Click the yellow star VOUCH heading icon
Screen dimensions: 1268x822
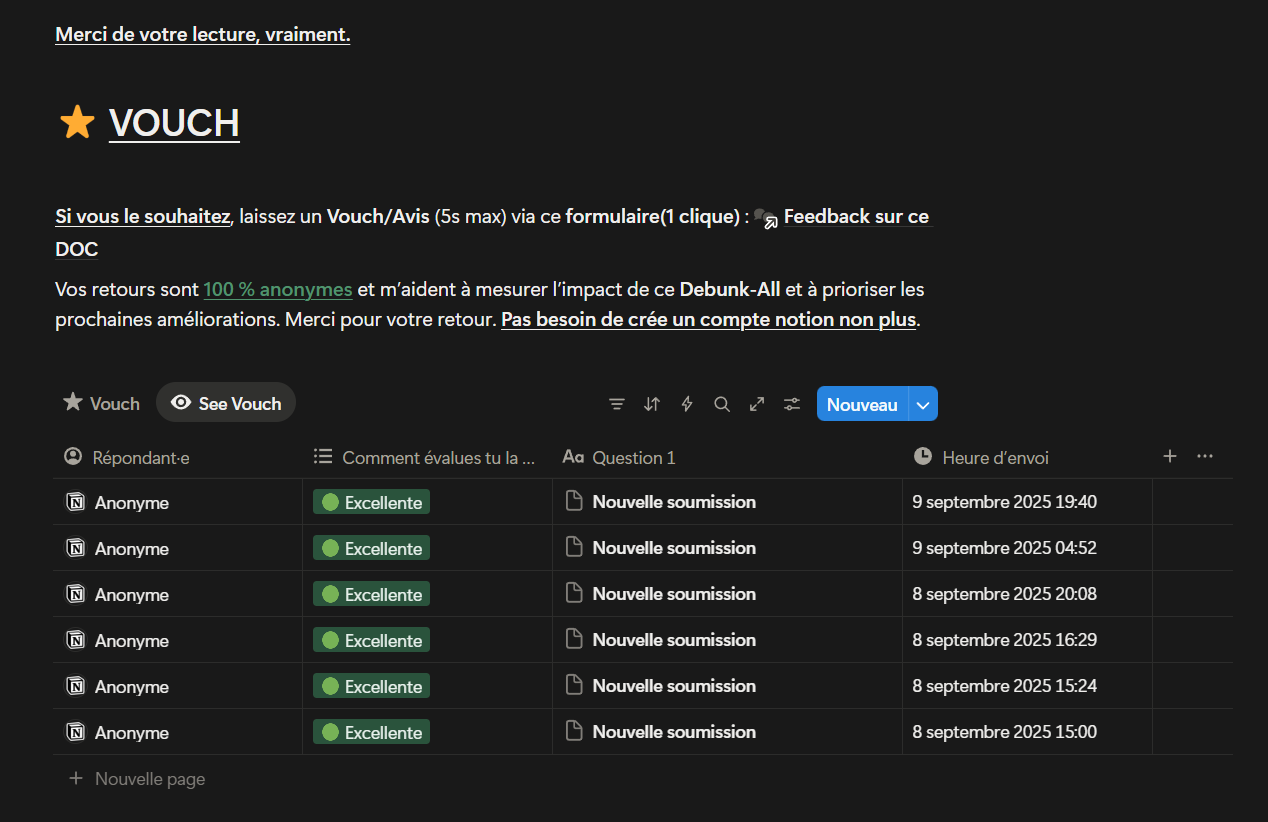pos(76,123)
